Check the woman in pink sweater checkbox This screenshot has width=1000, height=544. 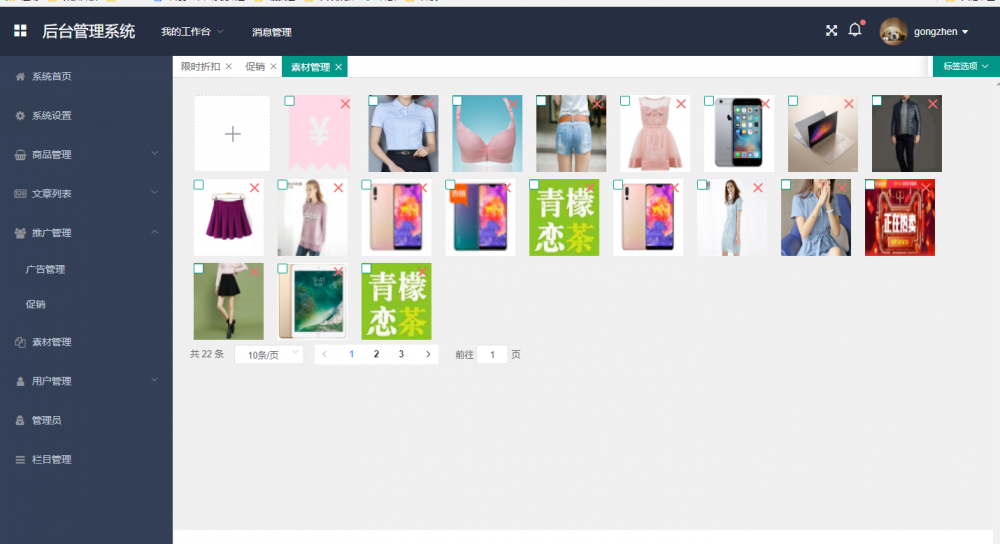coord(283,185)
